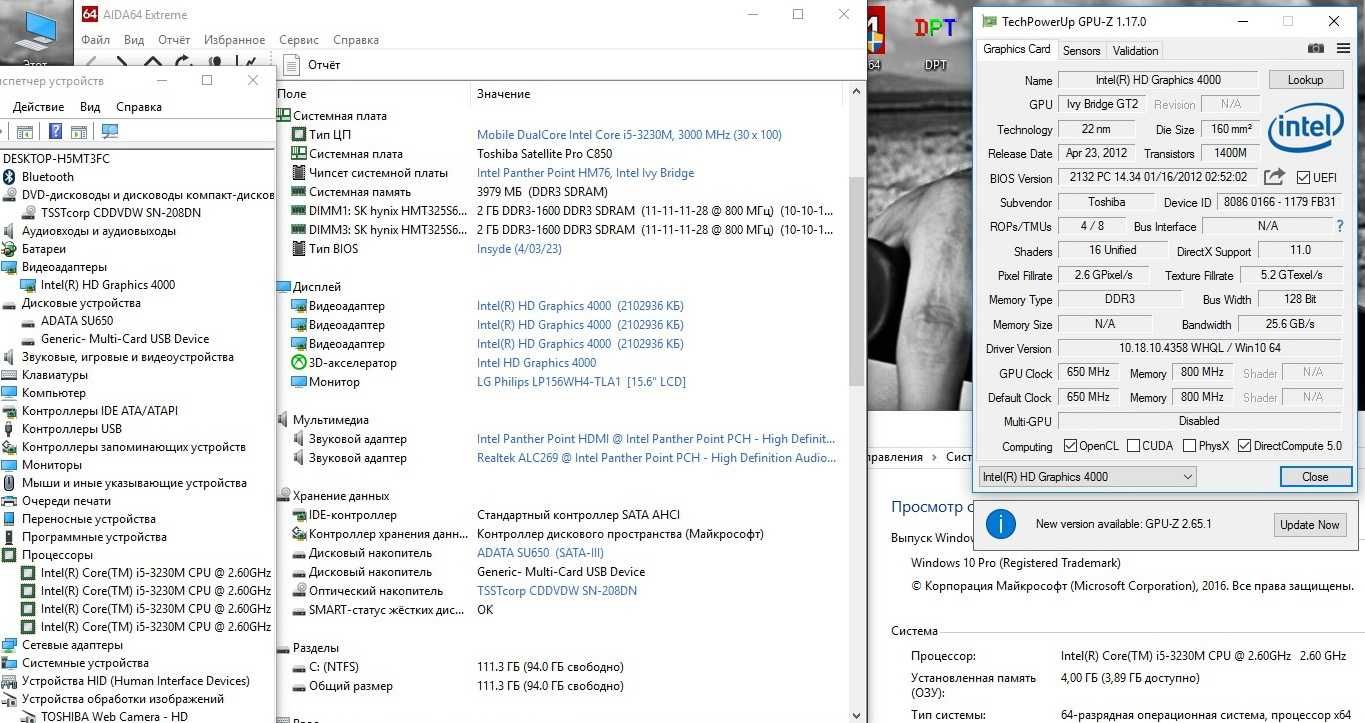Toggle the DirectCompute 5.0 checkbox
The height and width of the screenshot is (723, 1365).
pyautogui.click(x=1245, y=446)
